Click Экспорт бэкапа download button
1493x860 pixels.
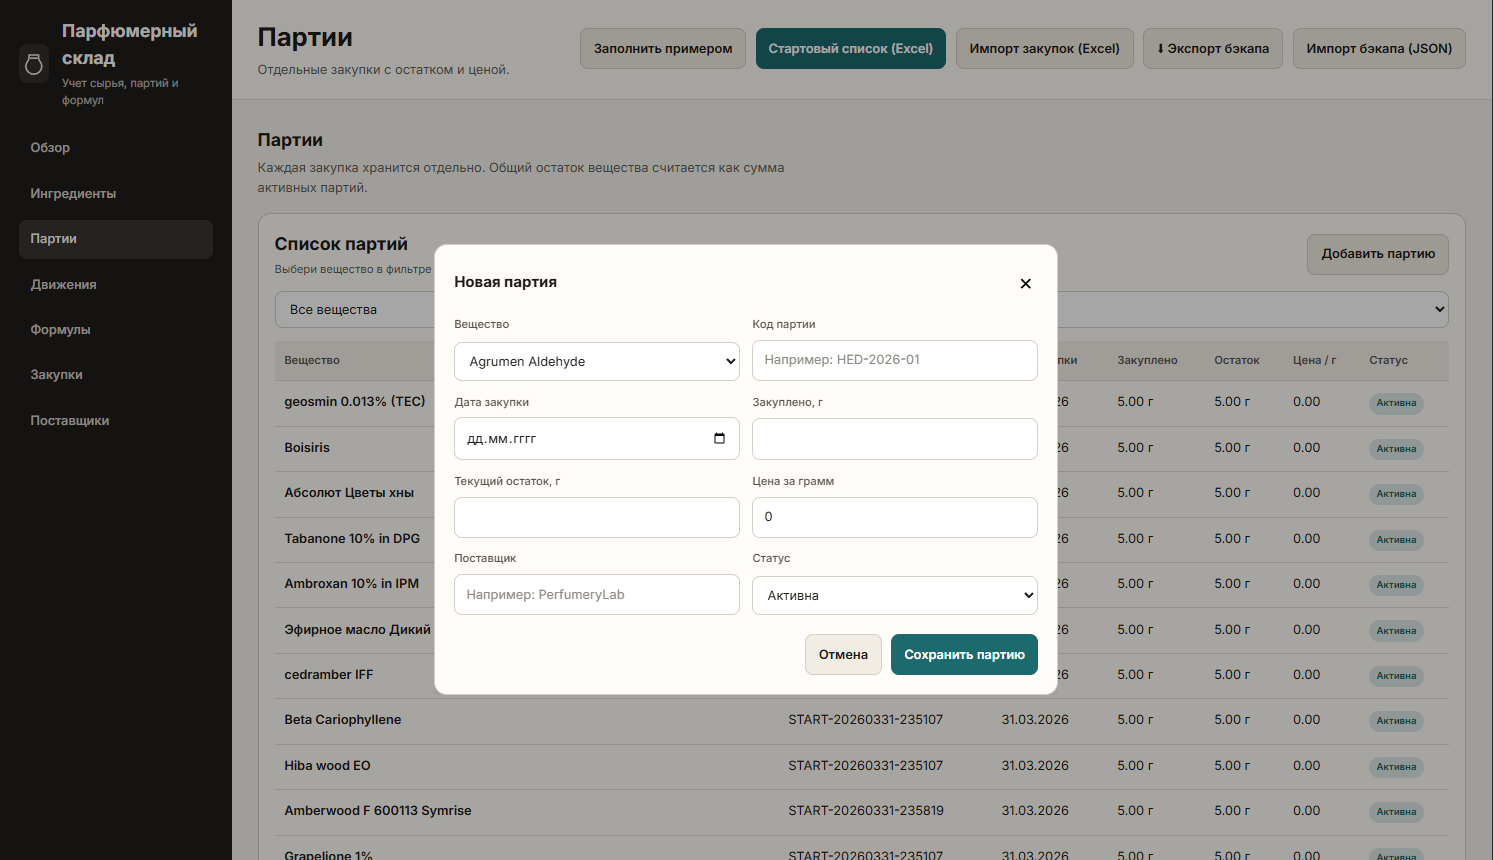point(1212,49)
